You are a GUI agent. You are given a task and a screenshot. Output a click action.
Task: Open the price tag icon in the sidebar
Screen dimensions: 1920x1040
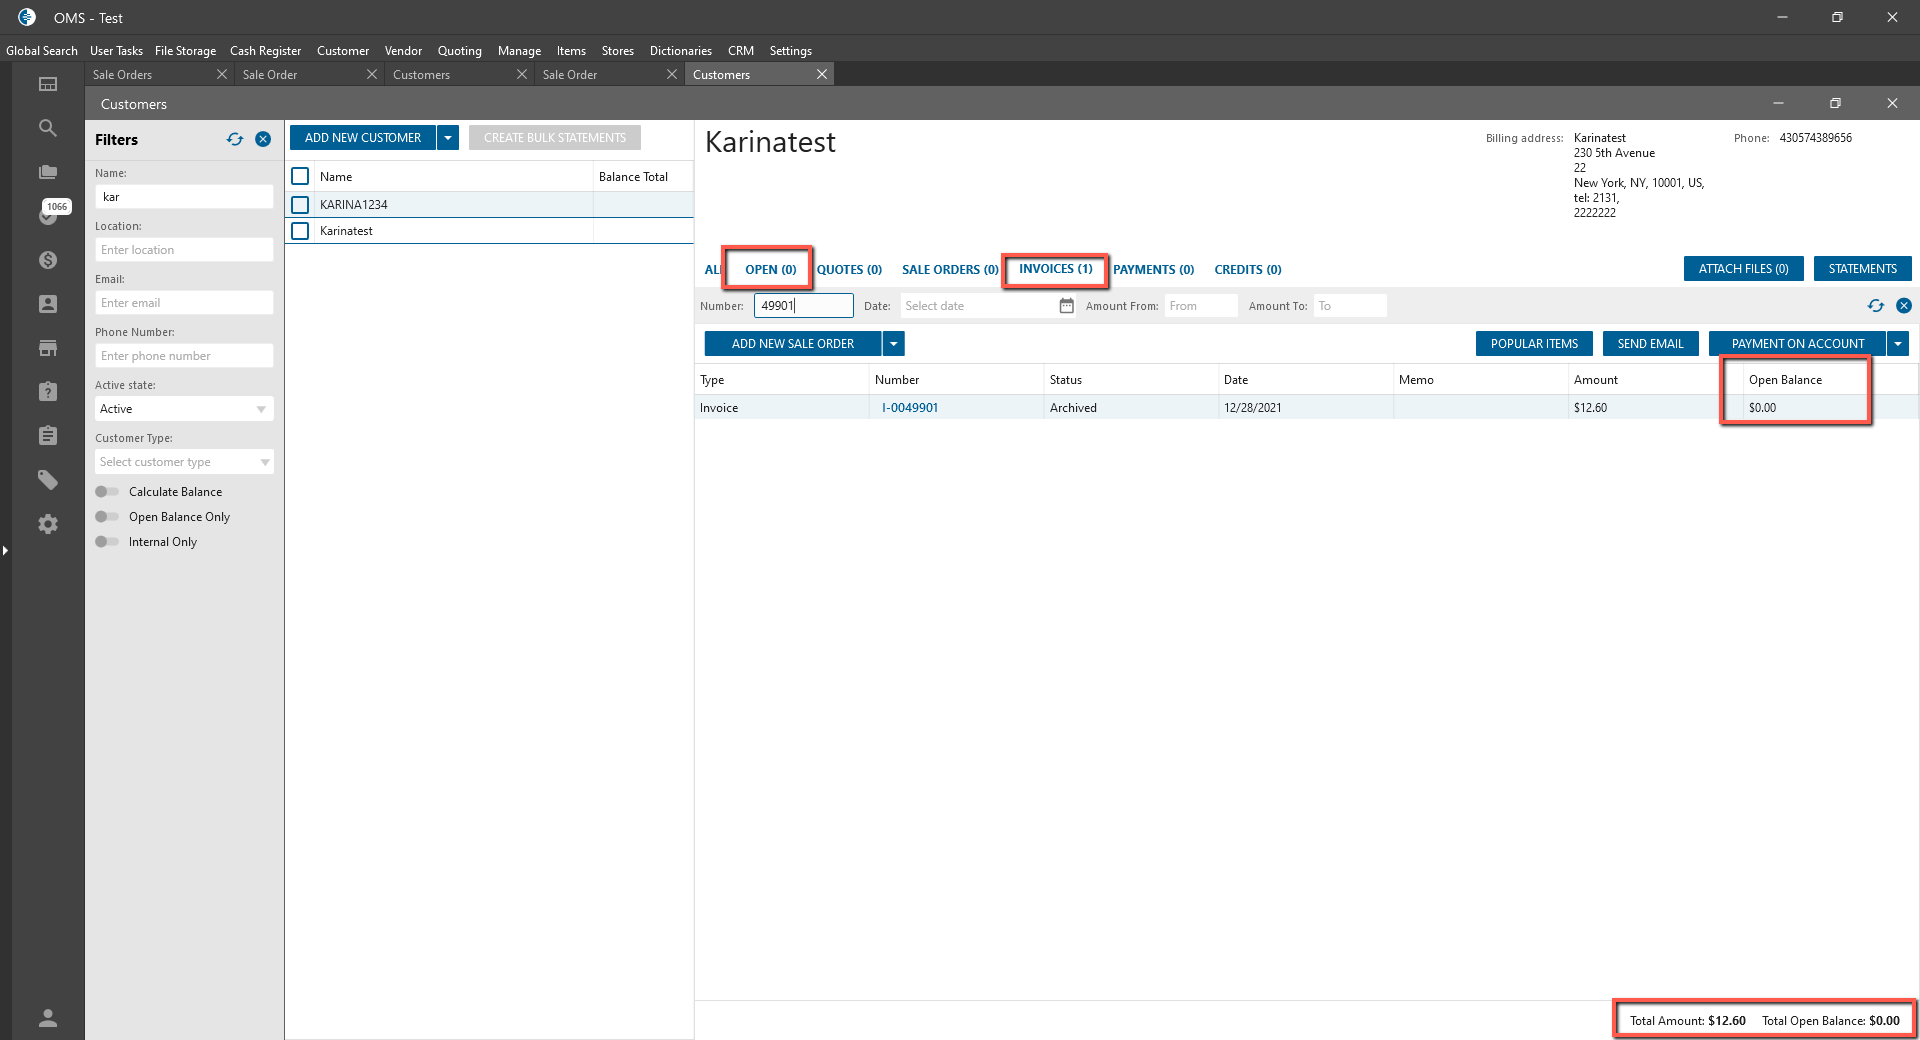(48, 480)
